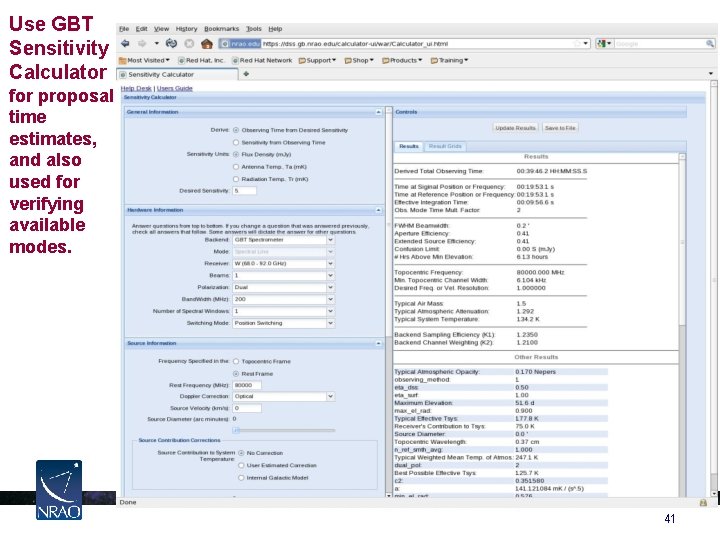This screenshot has height=540, width=720.
Task: Select the Sensitivity Calculator browser tab
Action: 177,74
